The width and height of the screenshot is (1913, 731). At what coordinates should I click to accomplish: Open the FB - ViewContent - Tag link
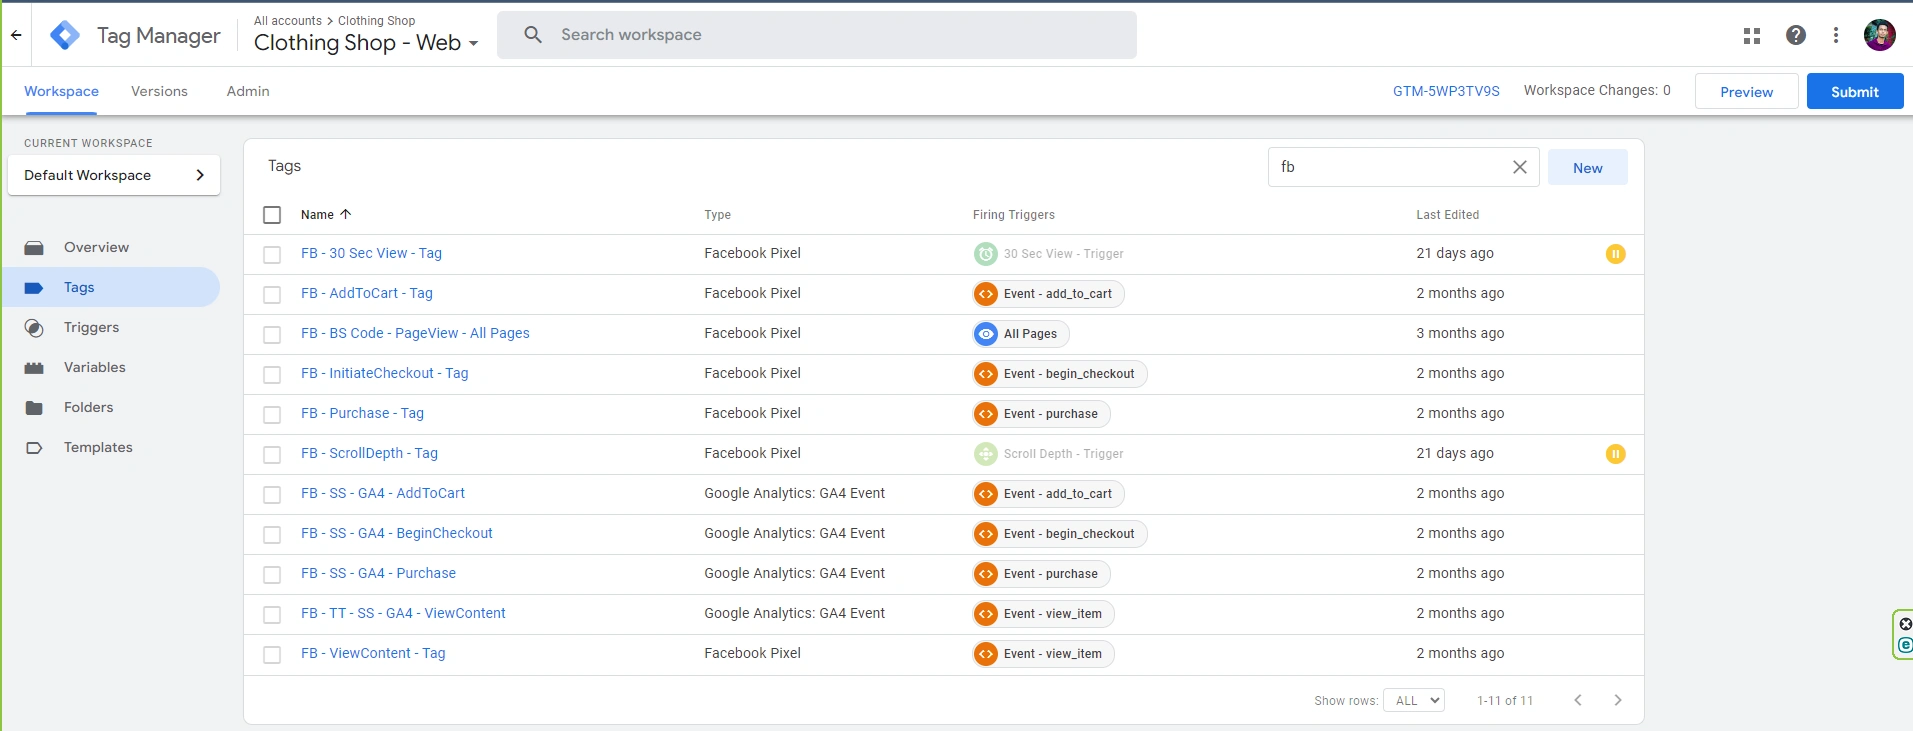tap(373, 653)
